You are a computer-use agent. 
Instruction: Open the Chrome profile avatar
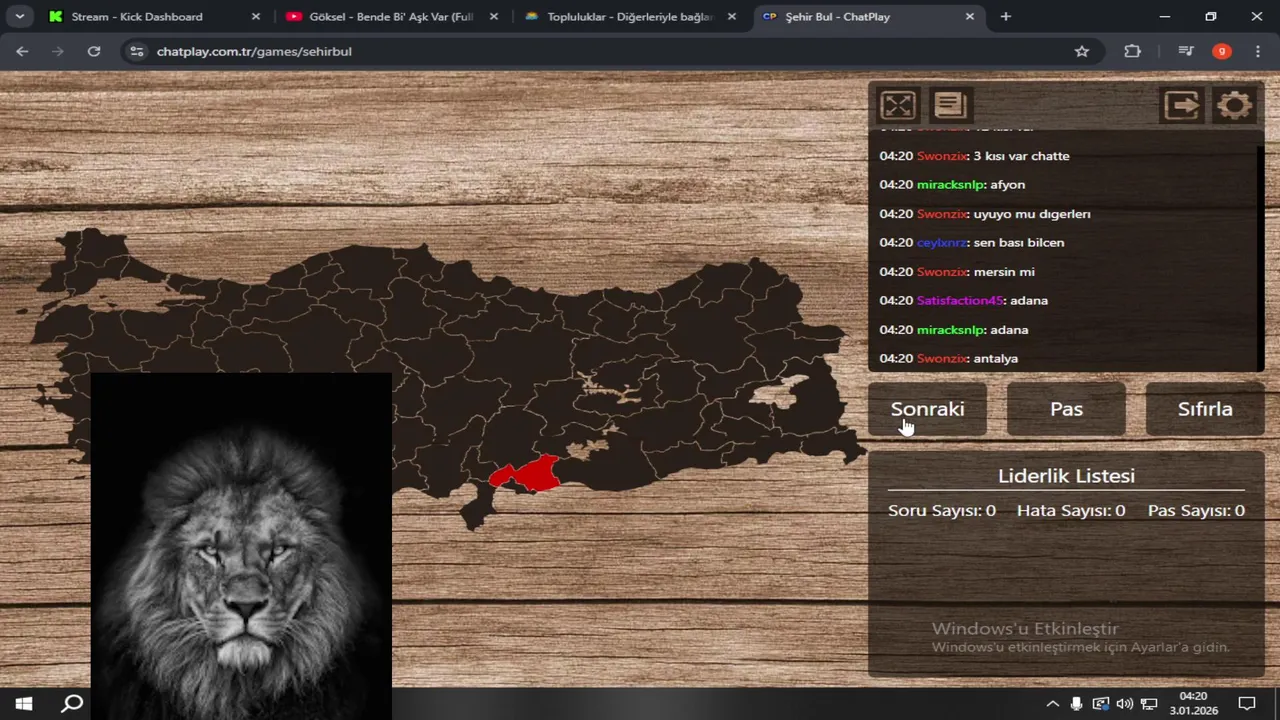click(1222, 51)
